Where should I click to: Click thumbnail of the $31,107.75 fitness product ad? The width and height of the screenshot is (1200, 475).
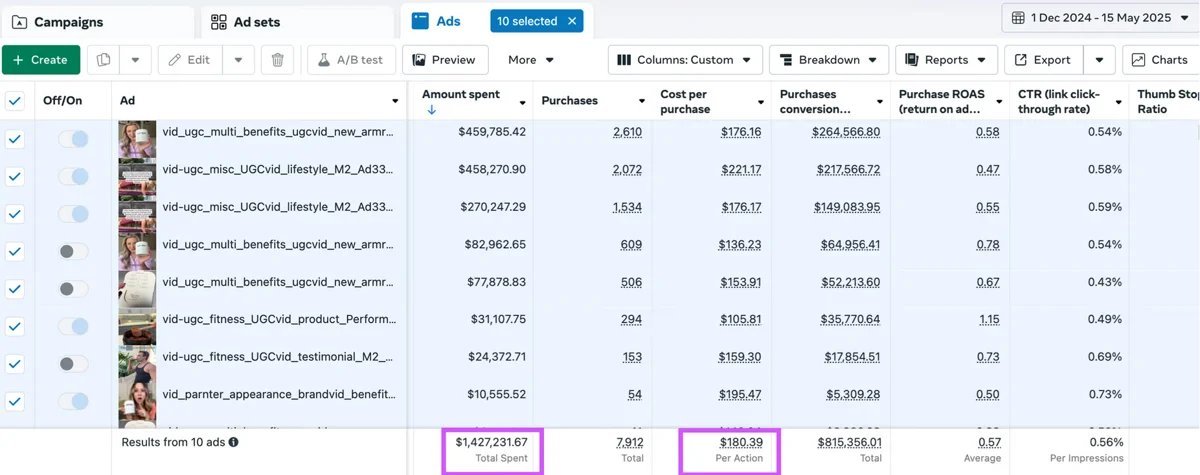click(x=137, y=326)
